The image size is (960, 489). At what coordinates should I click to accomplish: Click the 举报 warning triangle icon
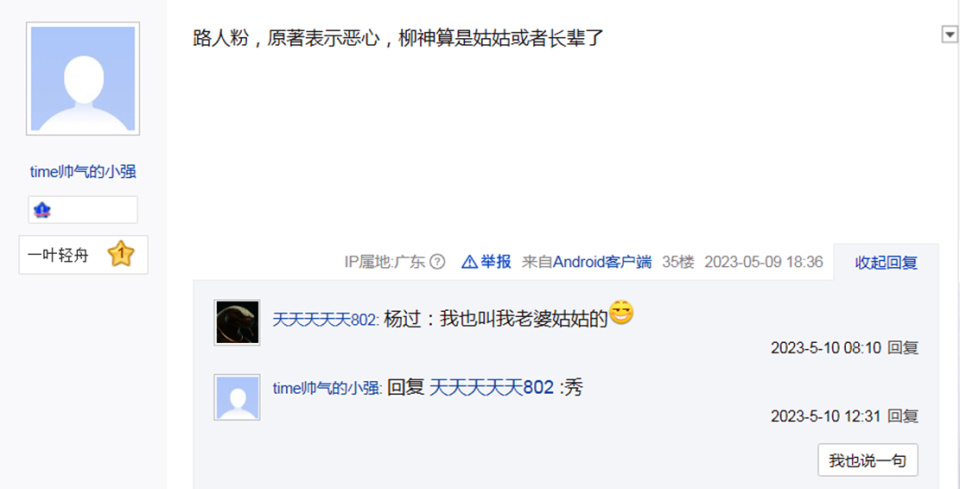point(469,262)
